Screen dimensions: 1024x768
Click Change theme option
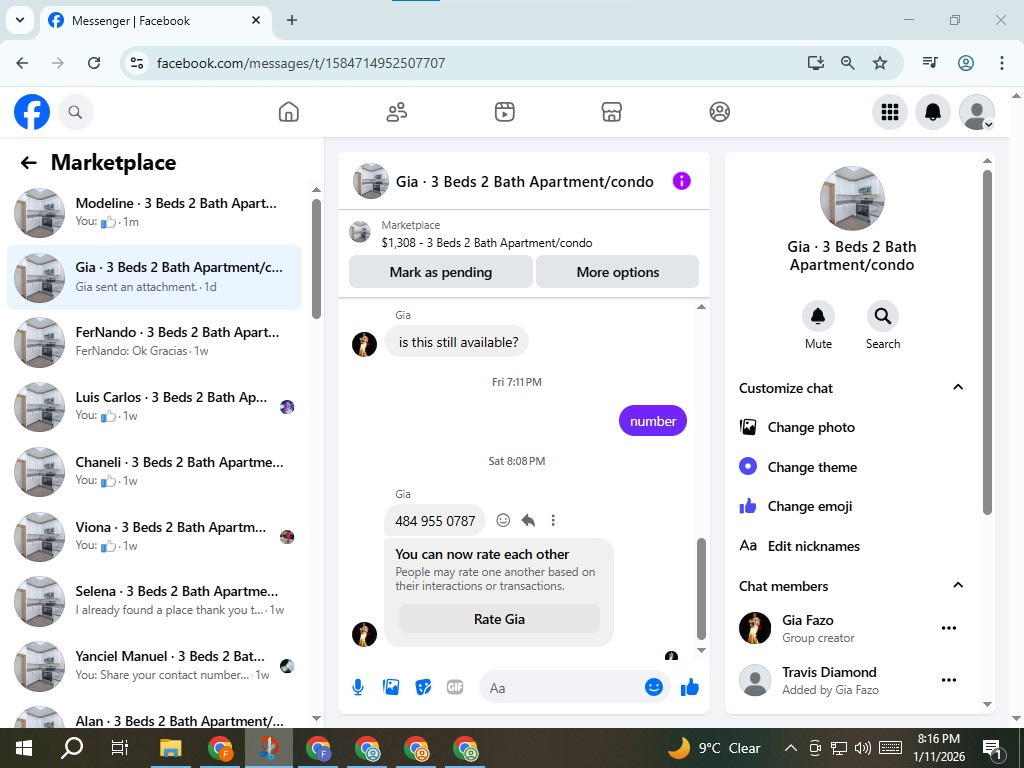(x=812, y=467)
